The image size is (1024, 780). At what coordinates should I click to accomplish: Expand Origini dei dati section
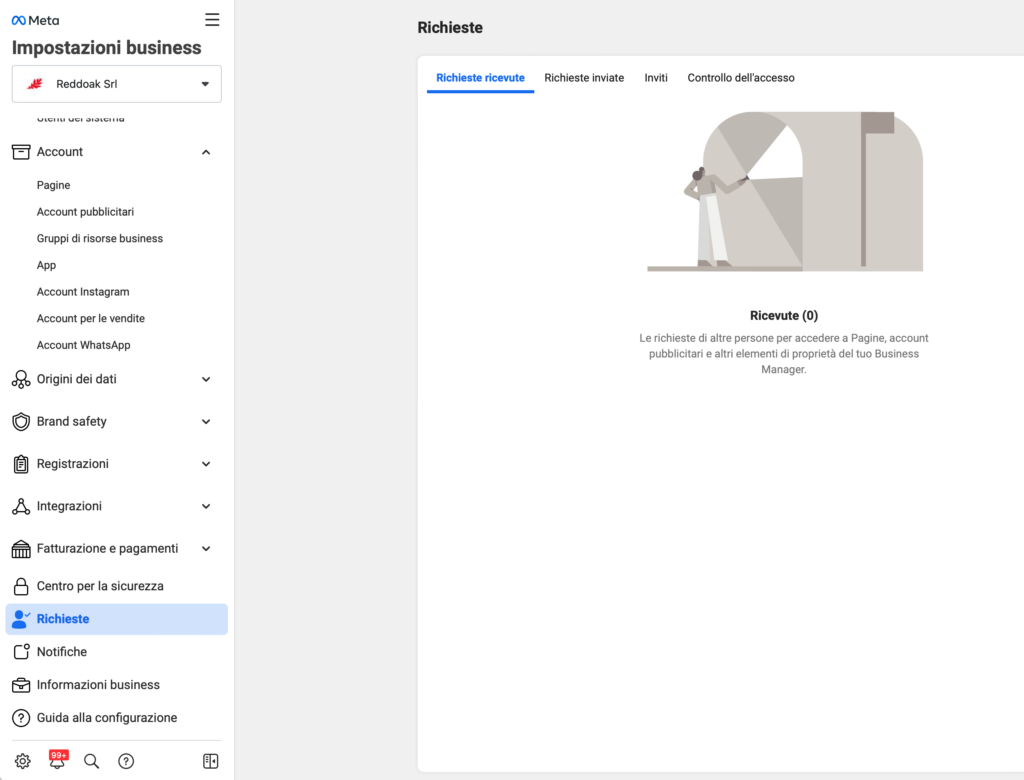click(x=206, y=379)
